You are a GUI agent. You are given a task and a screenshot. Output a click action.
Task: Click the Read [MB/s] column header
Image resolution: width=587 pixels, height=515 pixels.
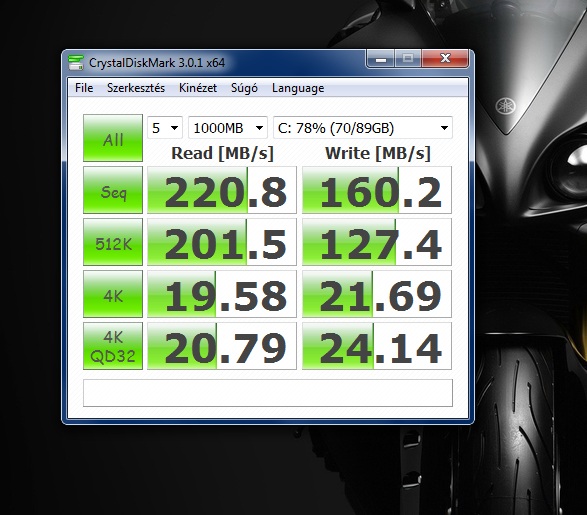[x=222, y=153]
